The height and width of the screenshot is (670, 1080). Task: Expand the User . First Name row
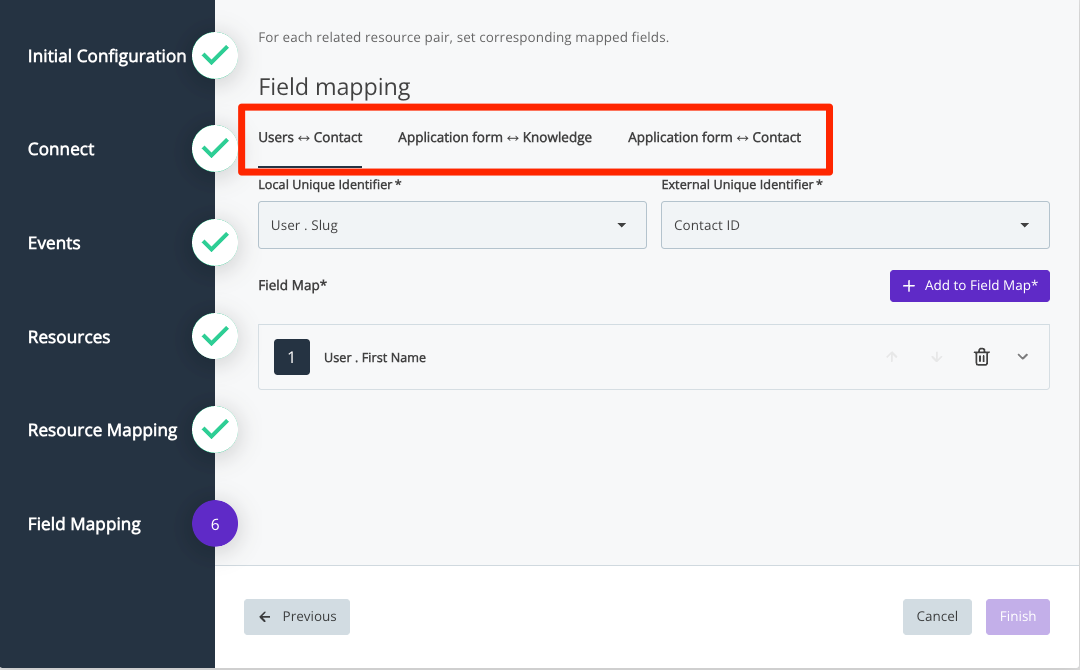pos(1022,357)
